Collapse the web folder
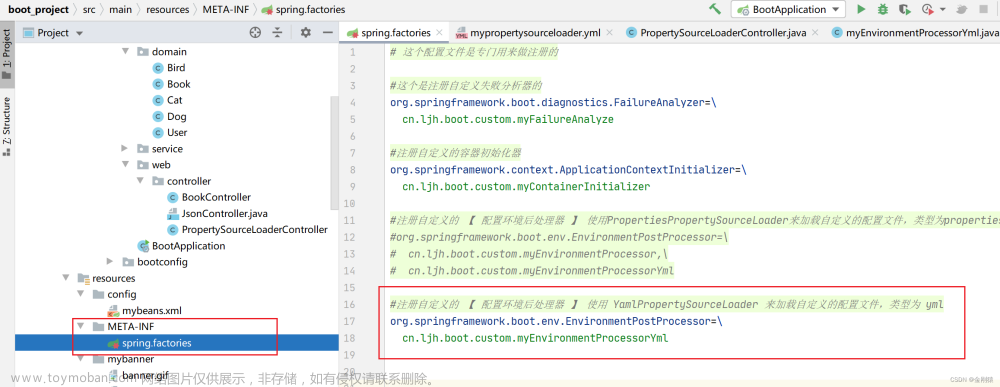 126,164
